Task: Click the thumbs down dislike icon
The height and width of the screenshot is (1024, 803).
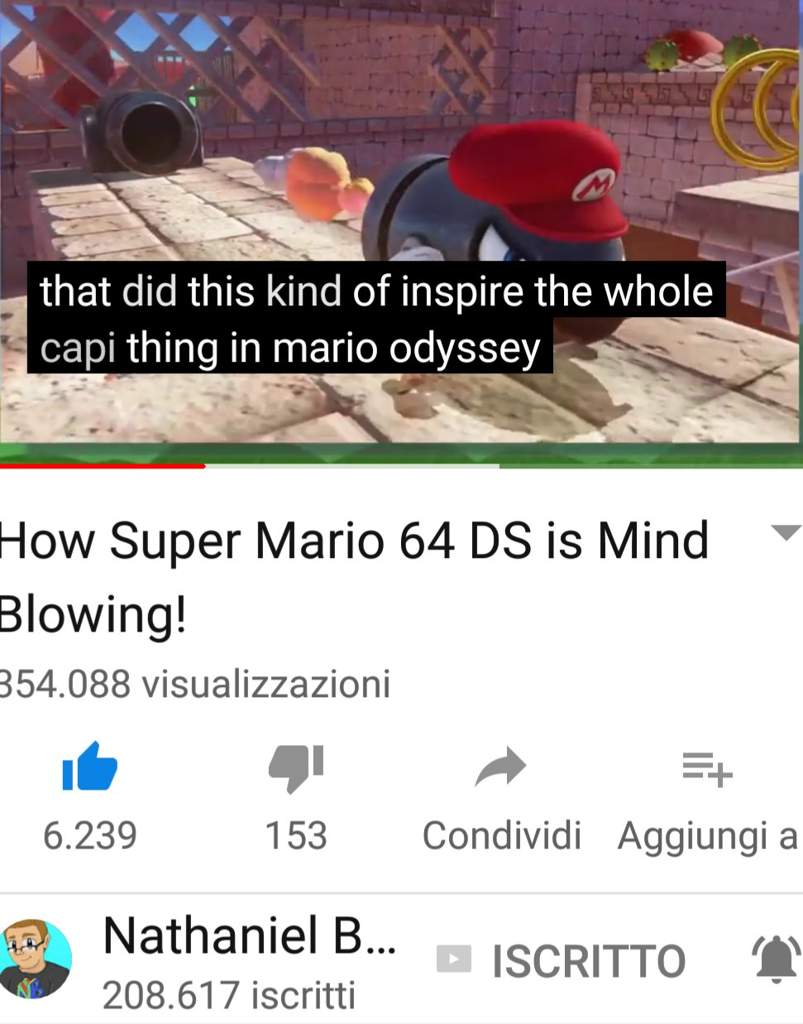Action: (x=296, y=768)
